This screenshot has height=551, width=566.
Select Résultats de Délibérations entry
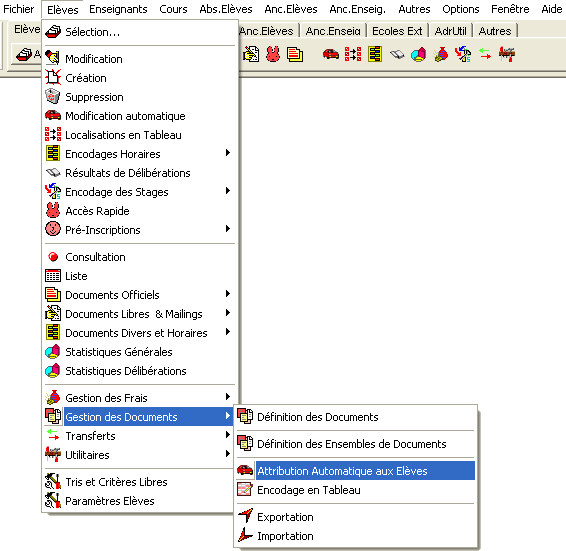pyautogui.click(x=139, y=173)
